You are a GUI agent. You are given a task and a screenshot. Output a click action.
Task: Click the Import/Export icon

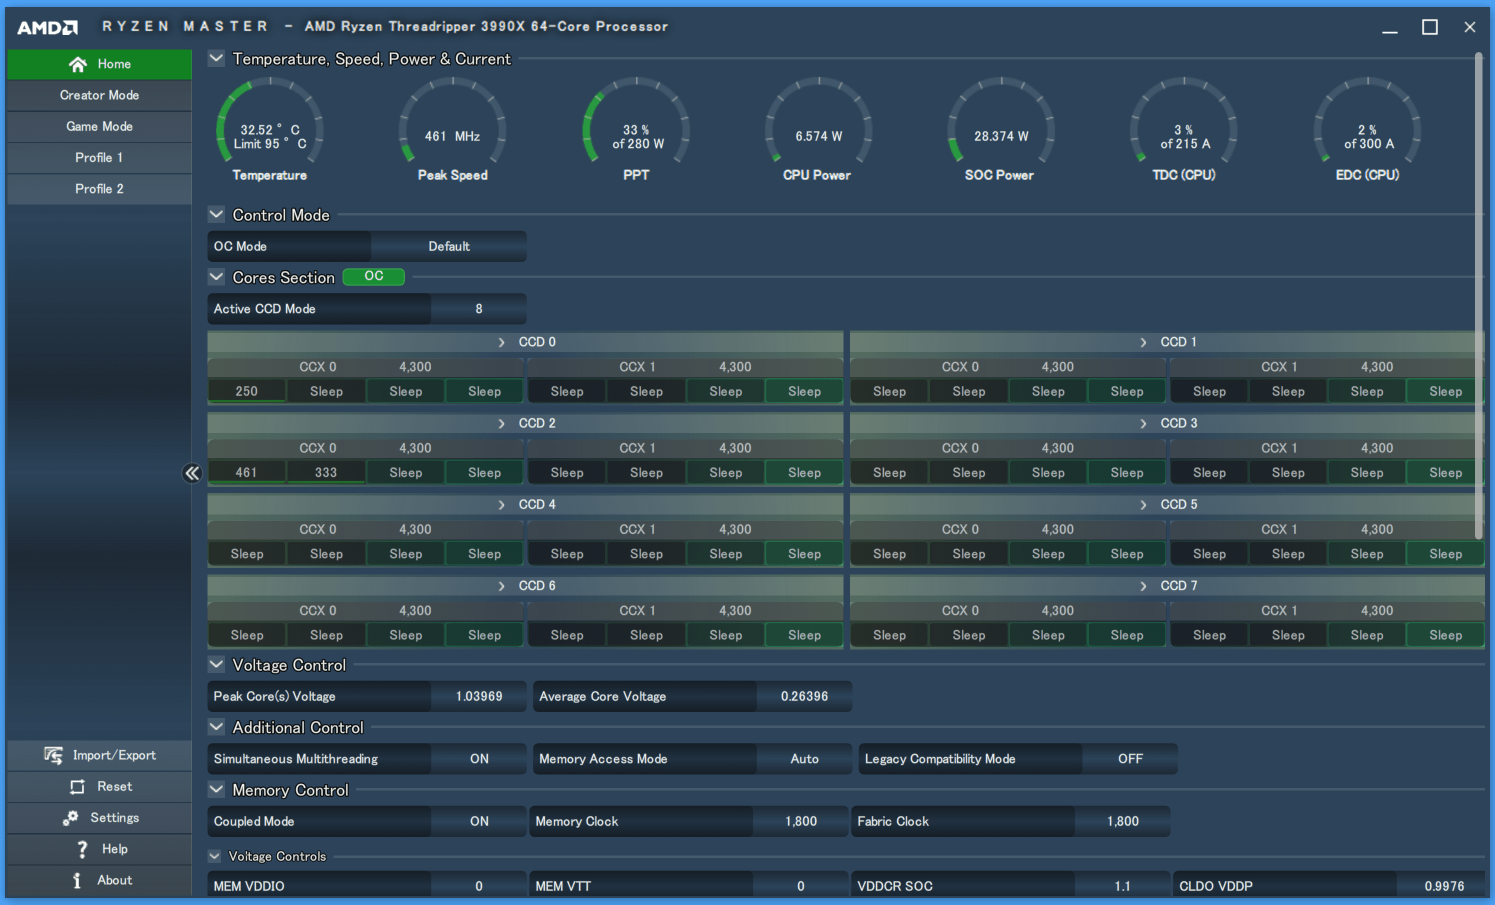[53, 755]
